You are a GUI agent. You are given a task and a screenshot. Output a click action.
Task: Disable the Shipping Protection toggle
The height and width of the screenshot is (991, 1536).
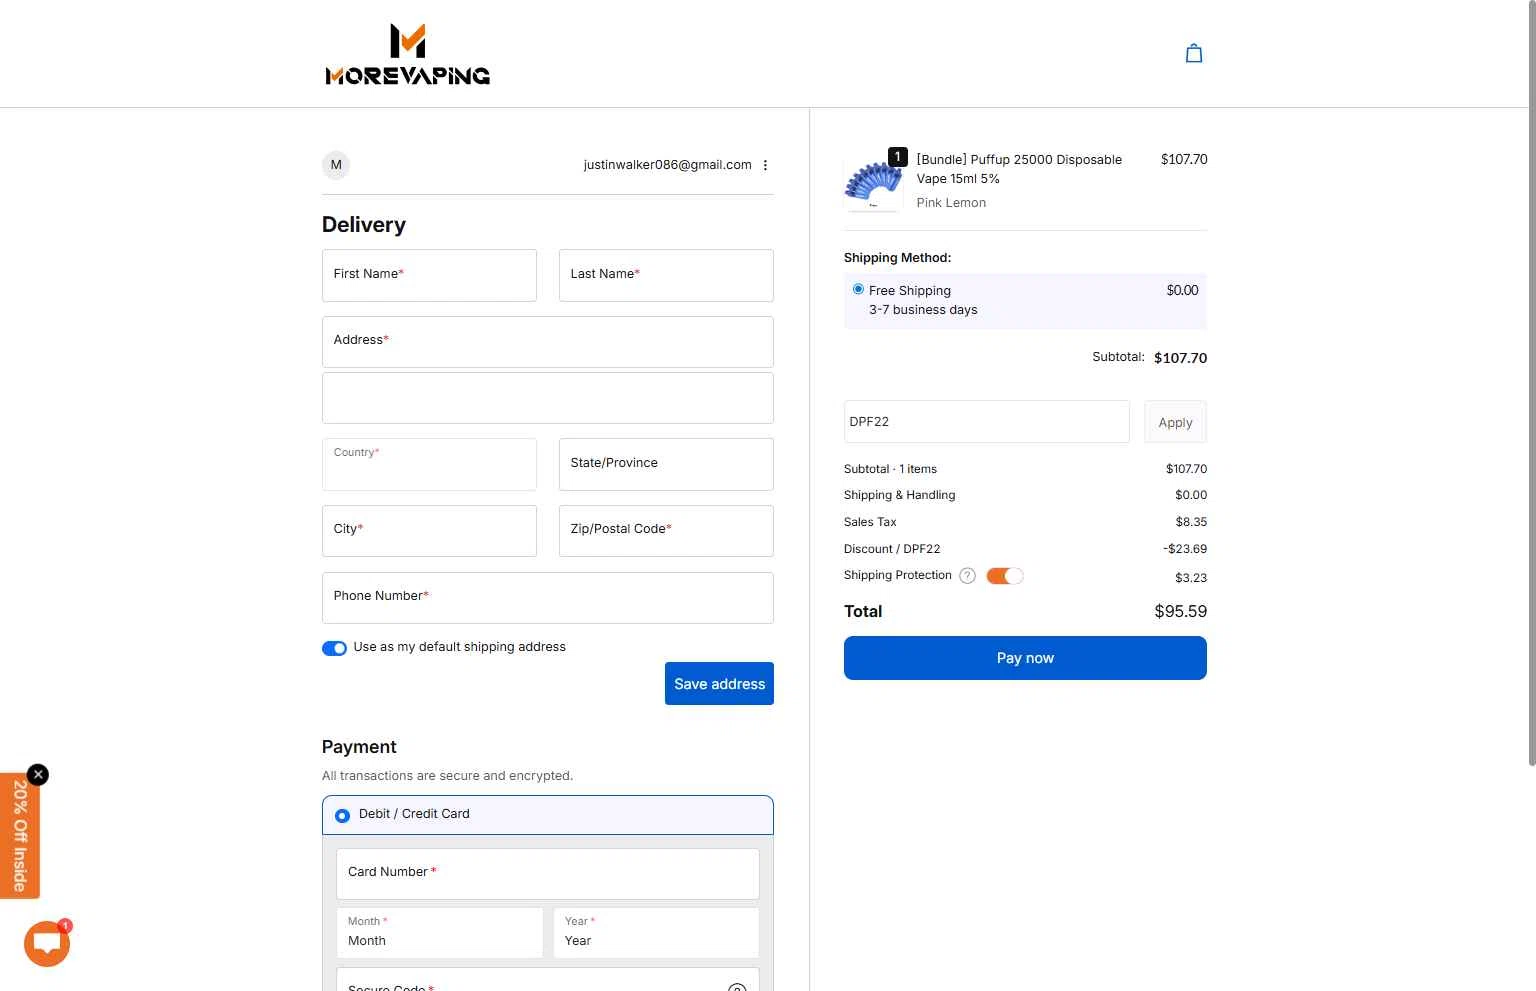pos(1005,576)
